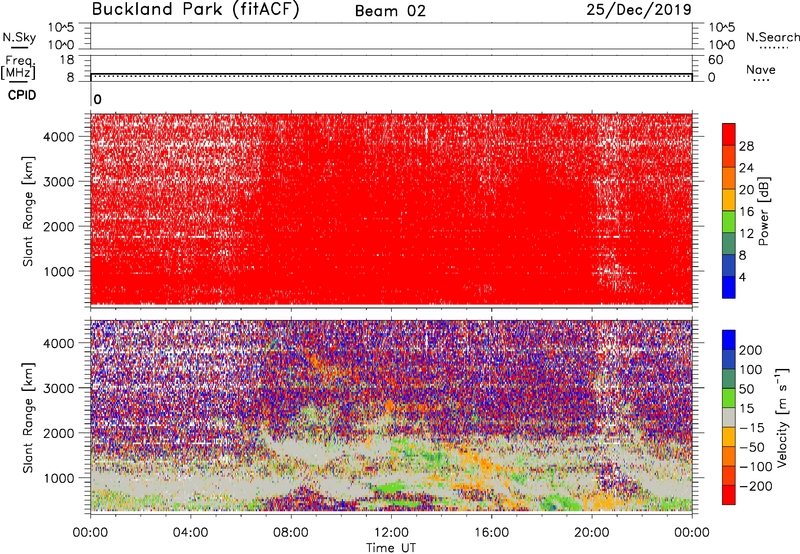Click the '60' Nave tick label
Screen dimensions: 800x554
pos(716,60)
